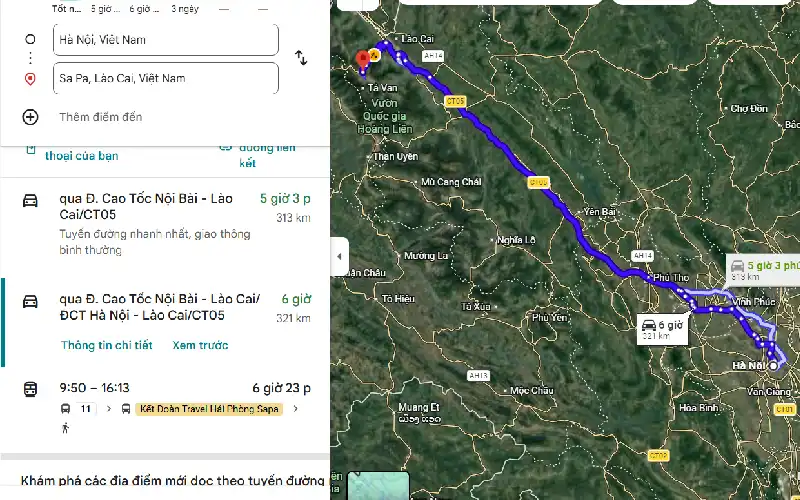The image size is (800, 500).
Task: Click the '5 giờ 3 p' duration text
Action: (x=285, y=198)
